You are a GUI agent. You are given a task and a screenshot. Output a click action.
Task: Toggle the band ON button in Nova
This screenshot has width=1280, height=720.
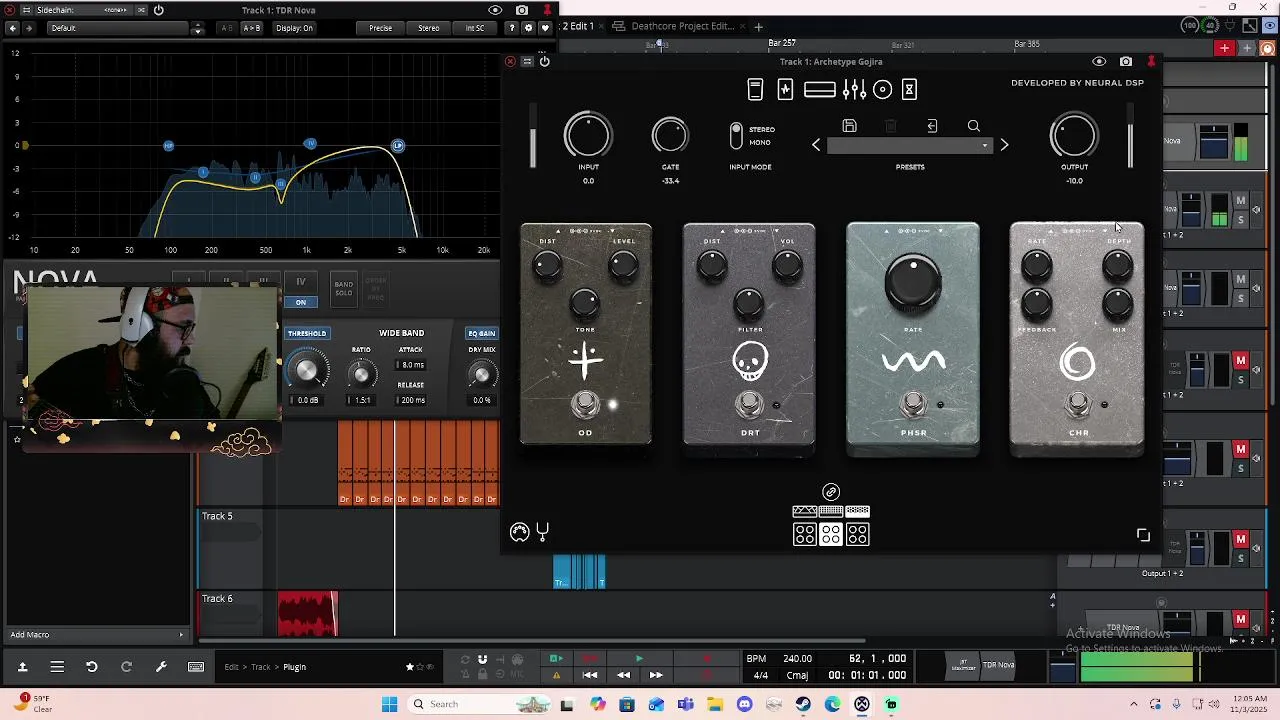click(x=300, y=302)
